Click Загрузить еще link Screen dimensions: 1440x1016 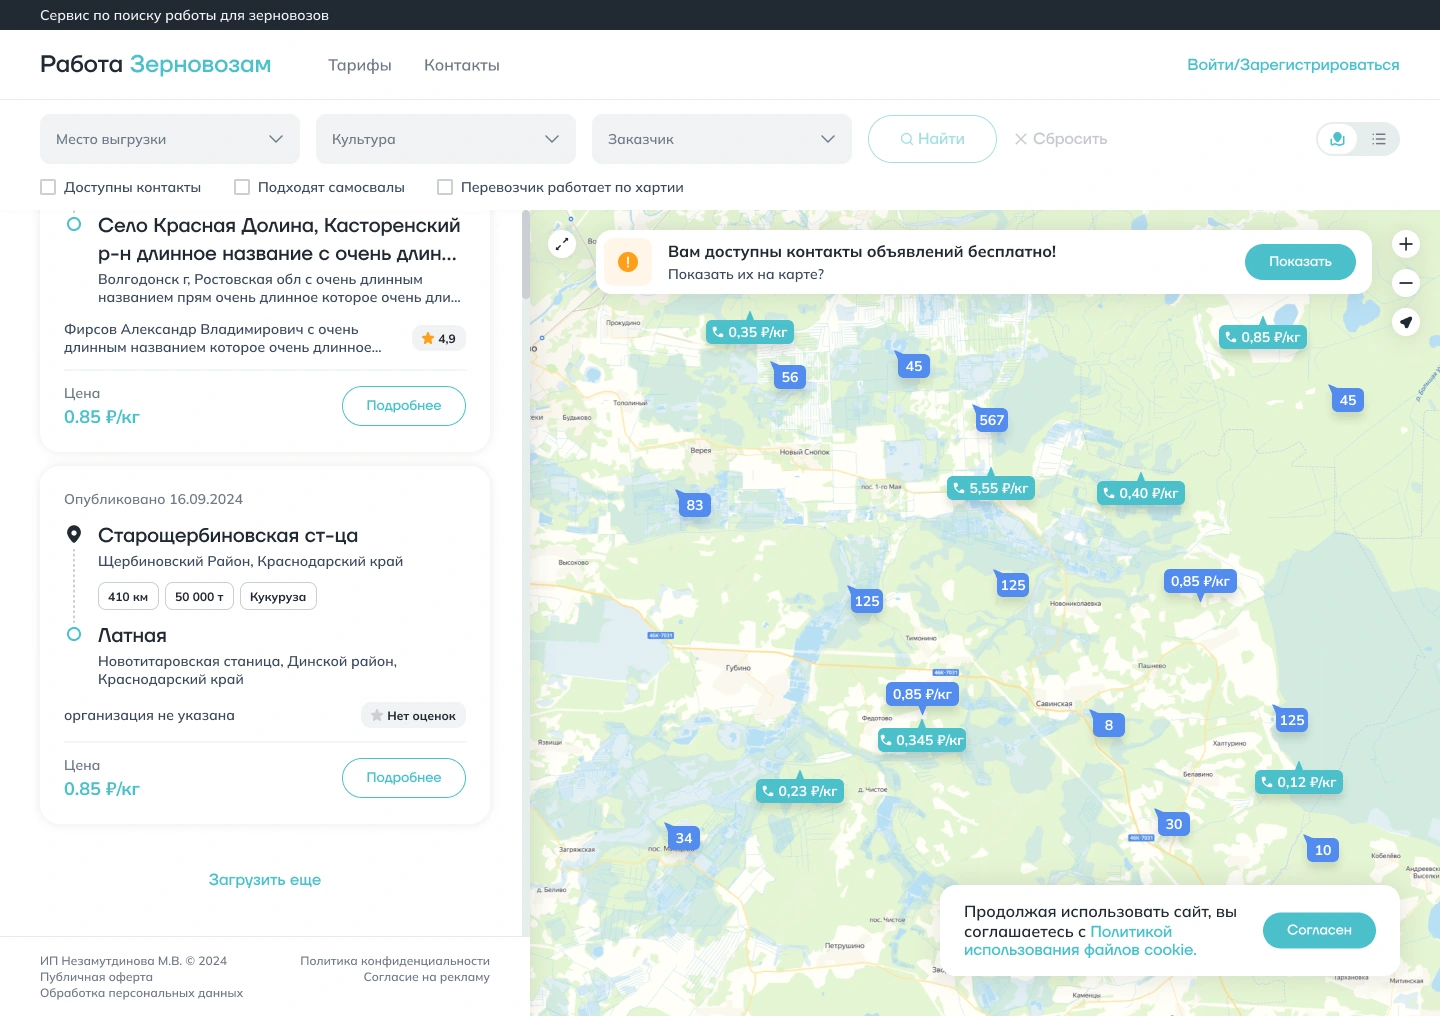265,880
